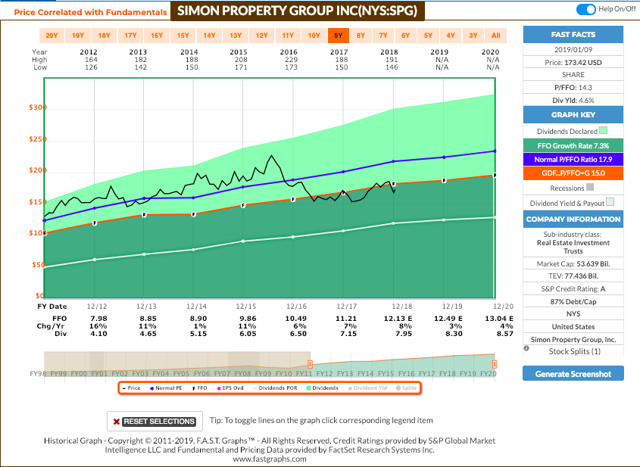This screenshot has height=467, width=640.
Task: Open the Stock Splits (1) entry
Action: (x=574, y=351)
